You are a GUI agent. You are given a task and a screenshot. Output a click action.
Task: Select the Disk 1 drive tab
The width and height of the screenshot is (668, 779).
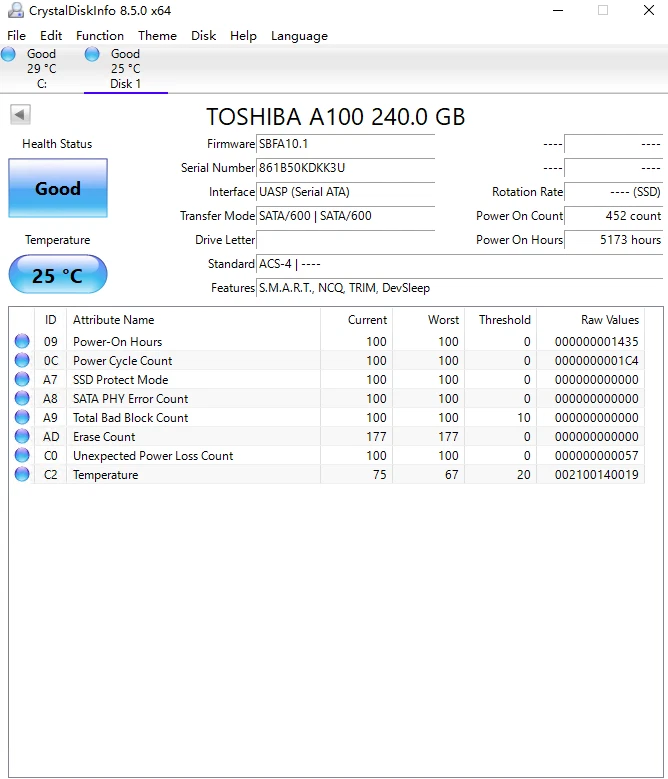click(126, 69)
